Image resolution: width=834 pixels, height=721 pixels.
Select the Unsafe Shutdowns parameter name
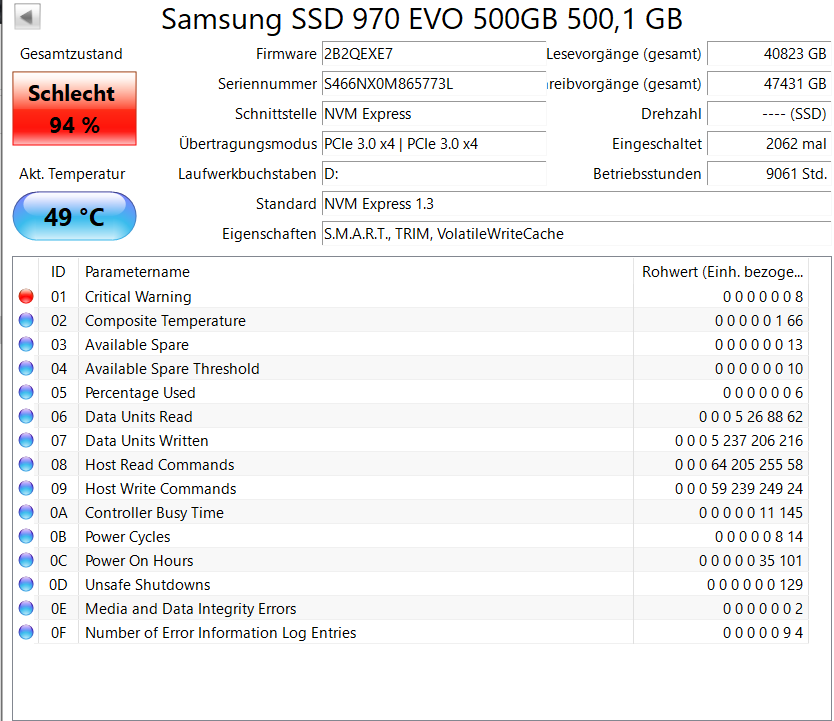[x=148, y=584]
